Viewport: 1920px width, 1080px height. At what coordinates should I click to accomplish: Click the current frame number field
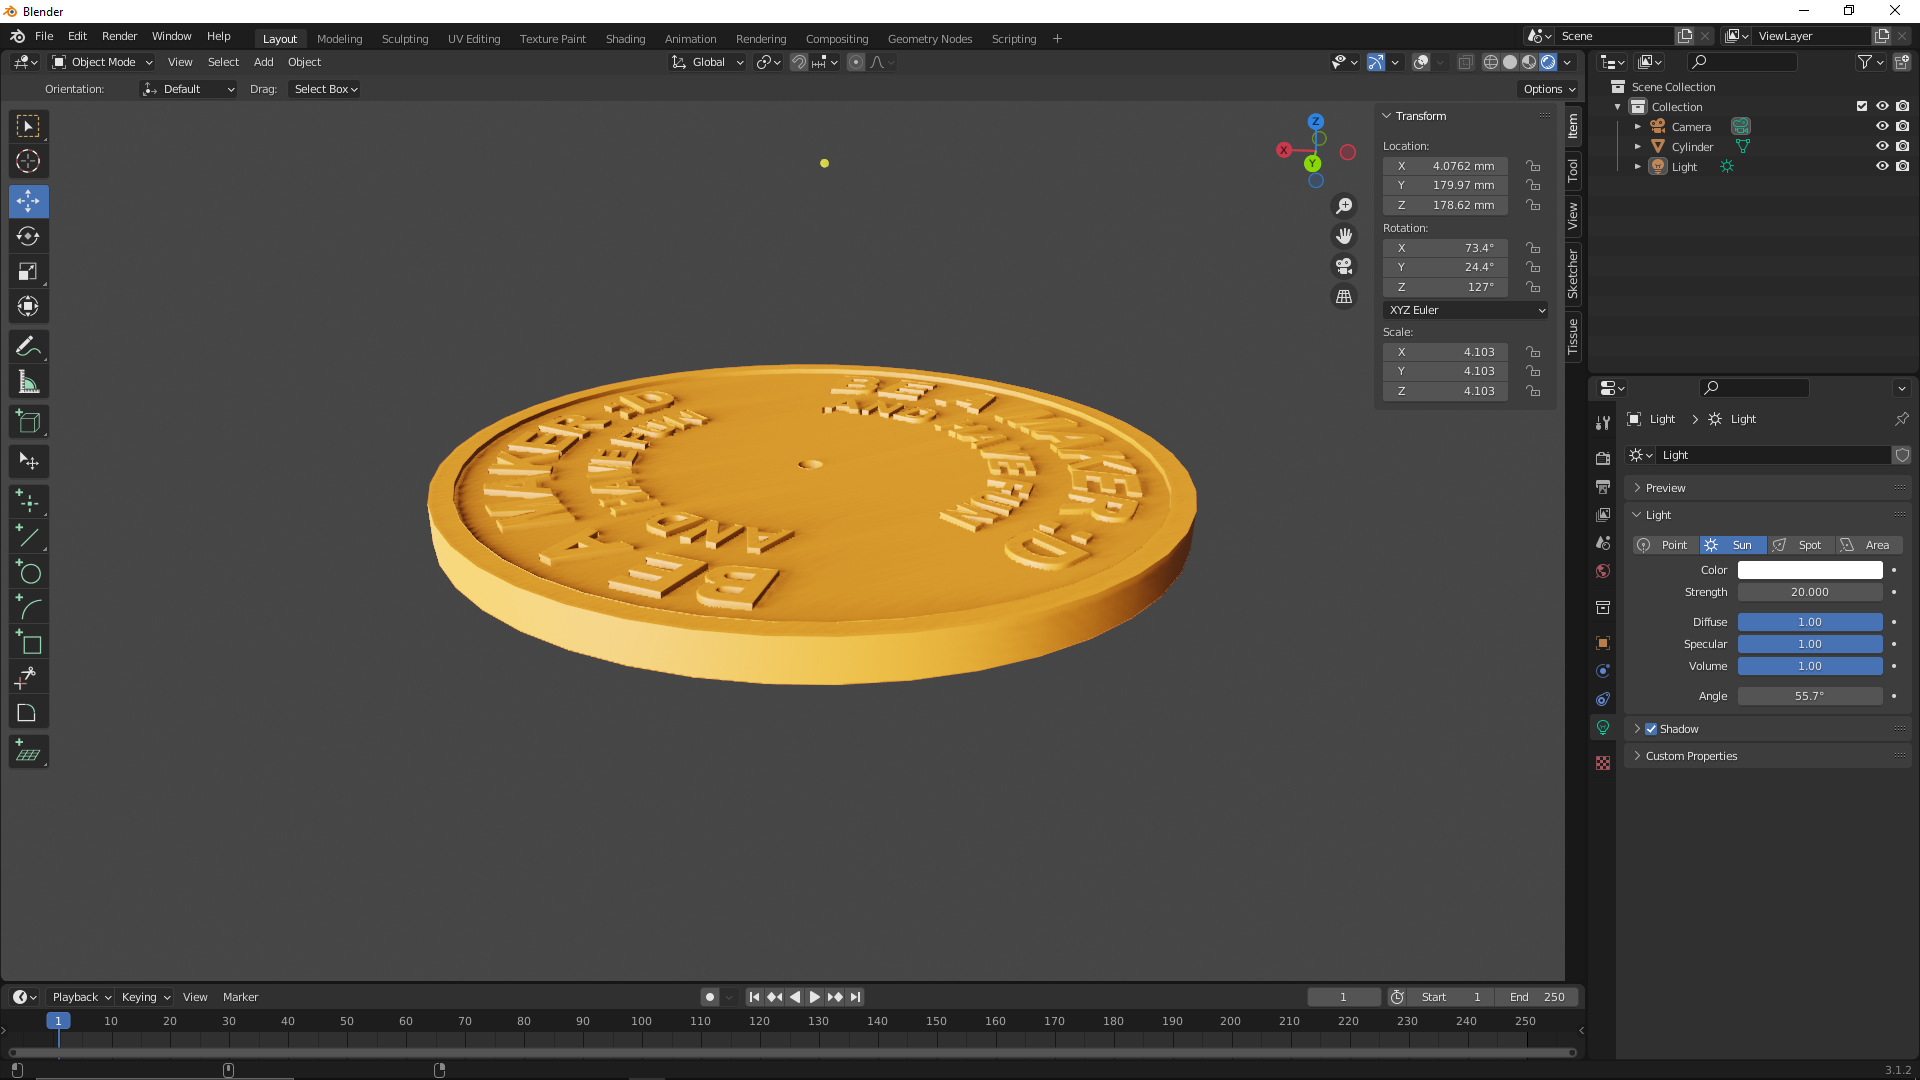[x=1344, y=997]
